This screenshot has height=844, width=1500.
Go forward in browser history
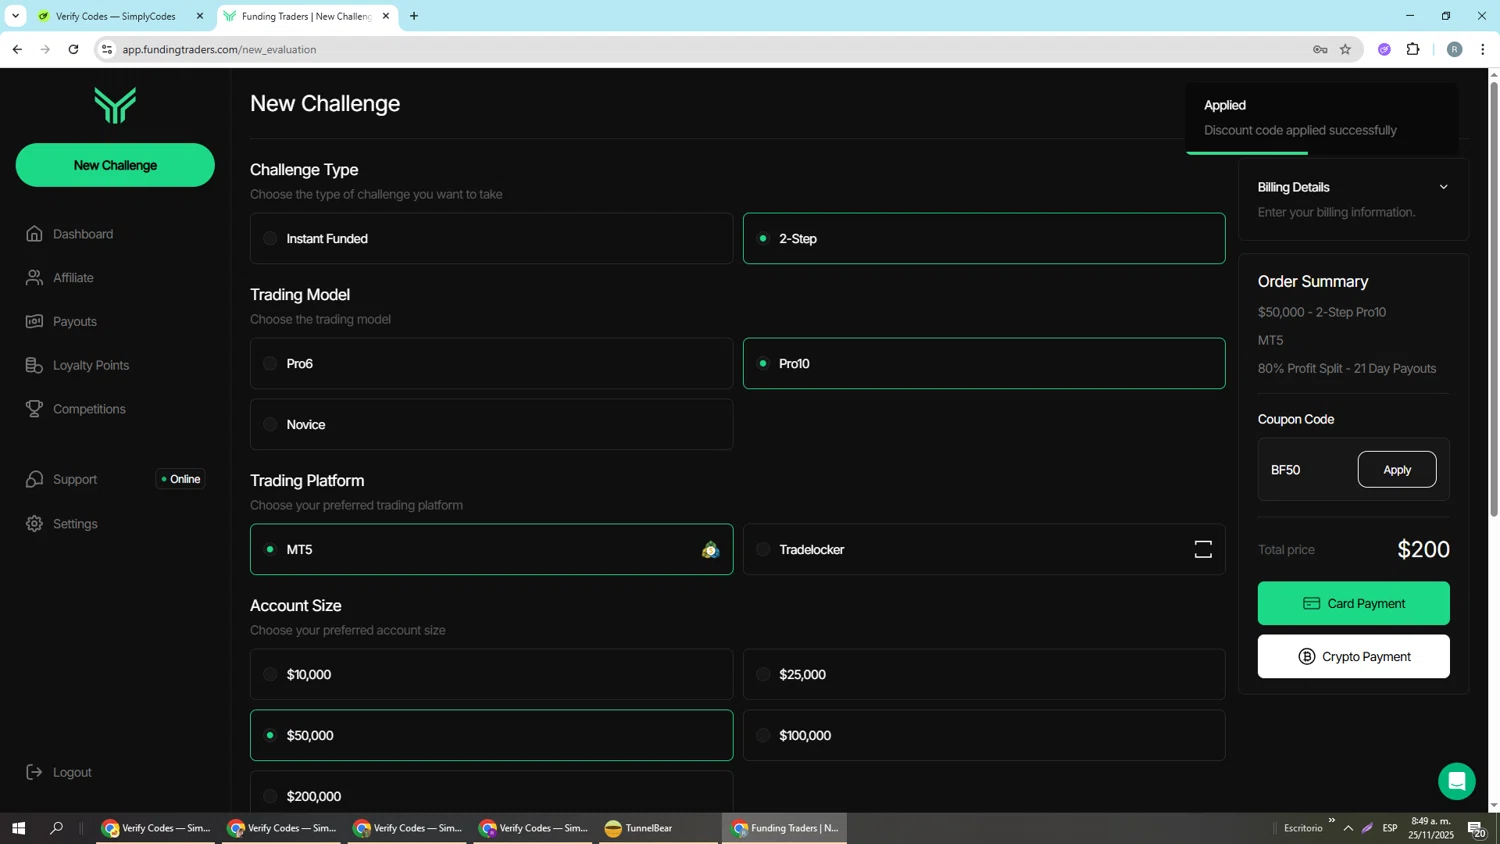tap(45, 49)
